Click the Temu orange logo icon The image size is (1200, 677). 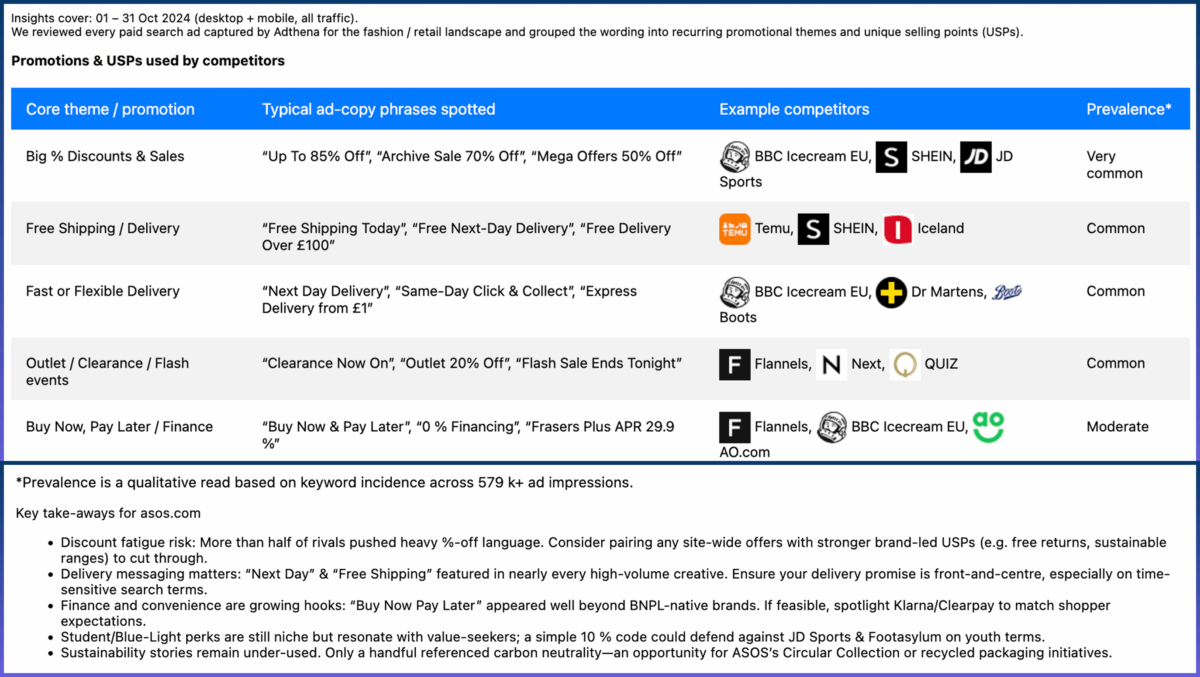pos(735,229)
